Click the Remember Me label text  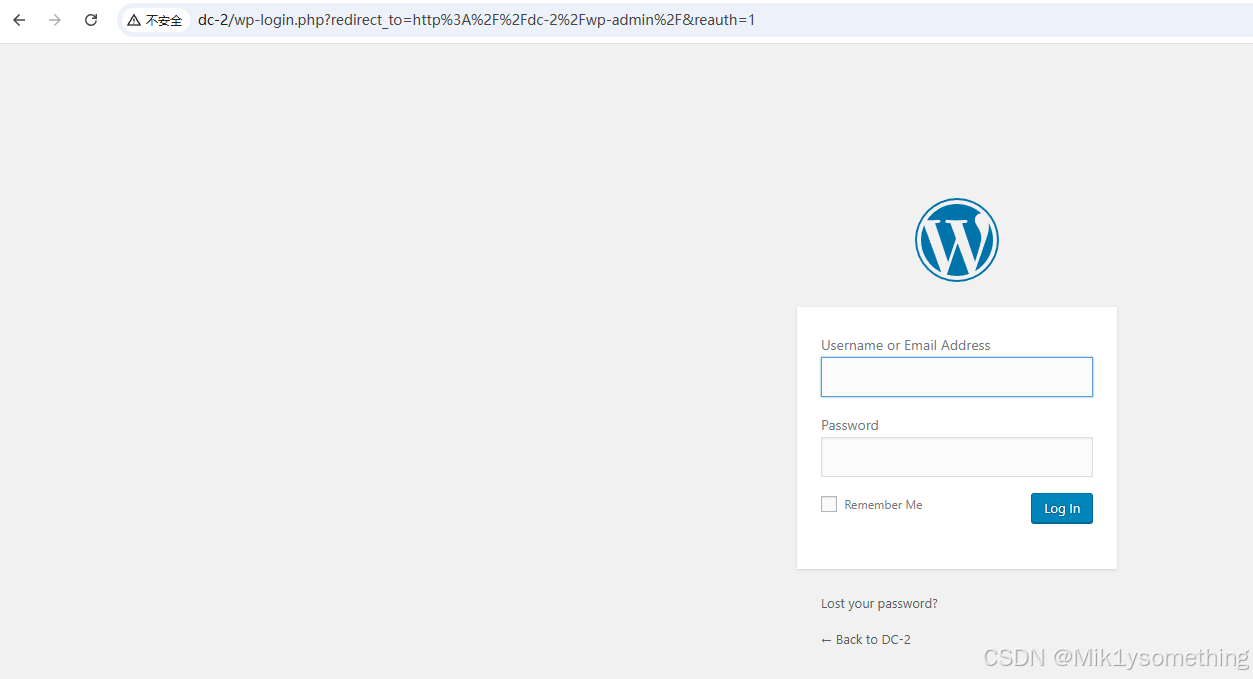pos(883,505)
